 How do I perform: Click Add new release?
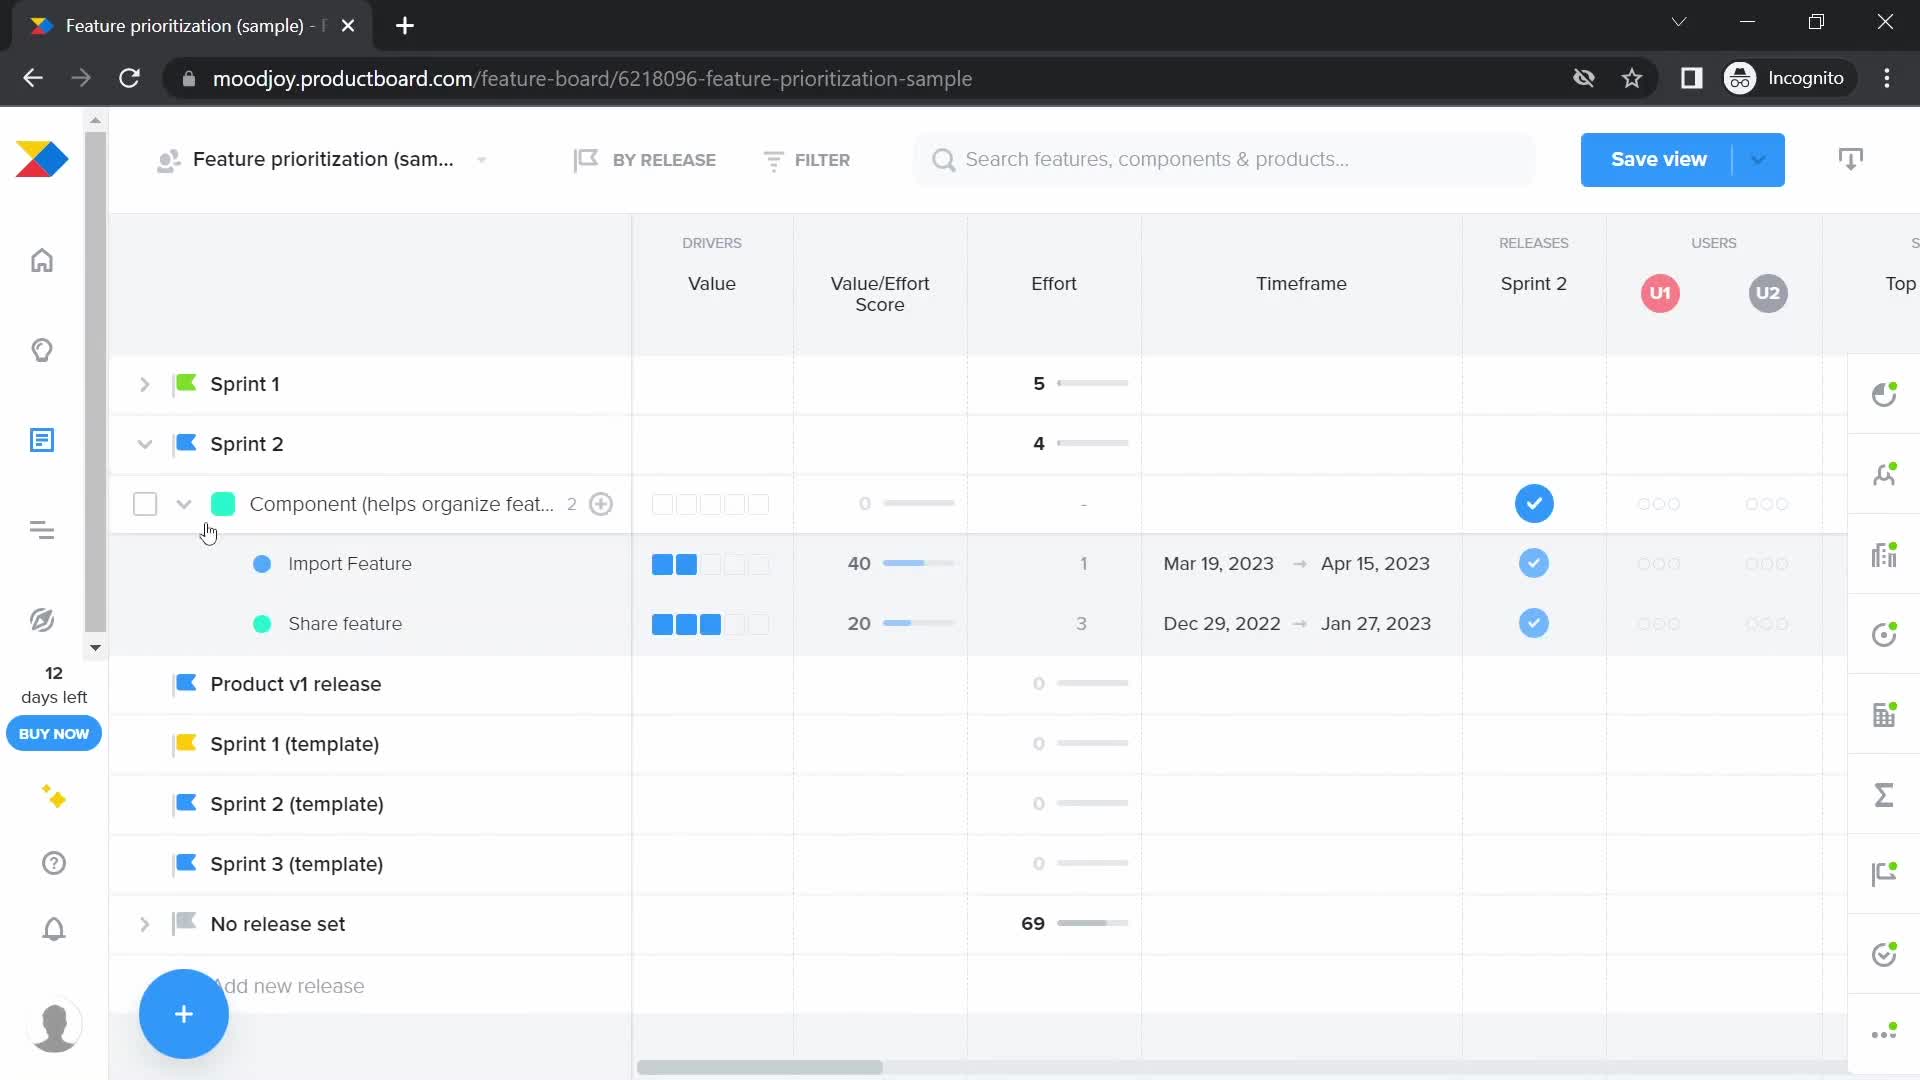point(290,986)
